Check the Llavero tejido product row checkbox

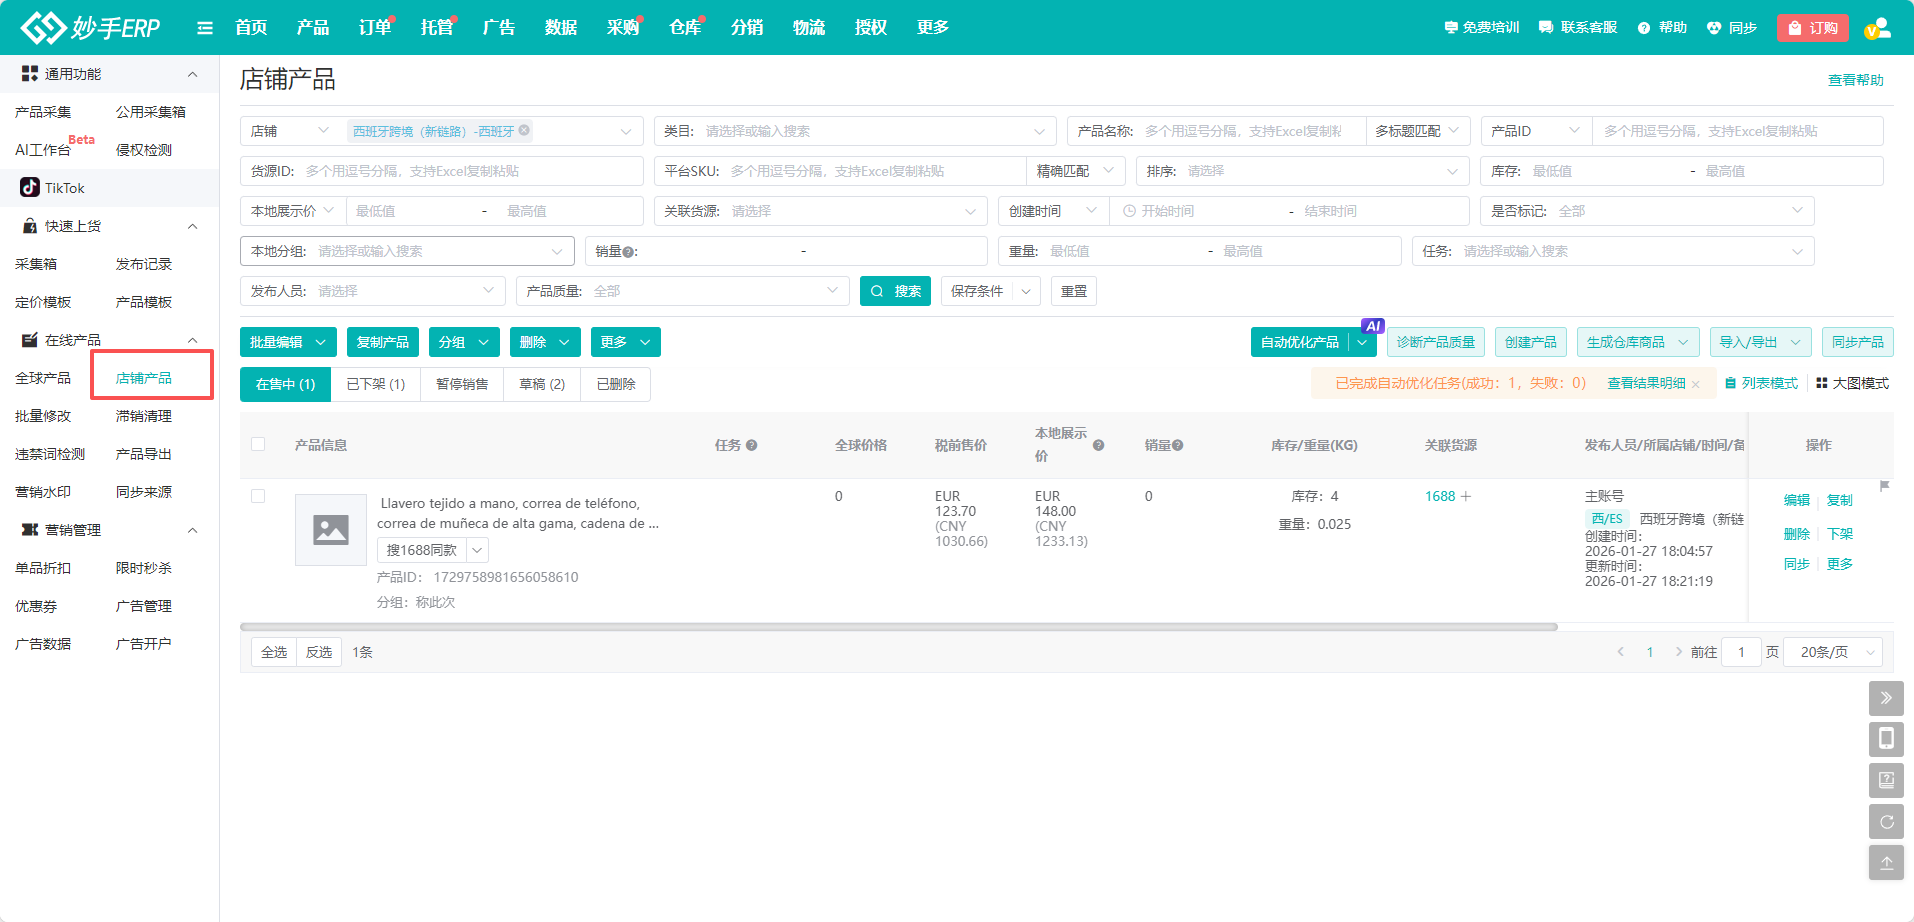pos(258,496)
